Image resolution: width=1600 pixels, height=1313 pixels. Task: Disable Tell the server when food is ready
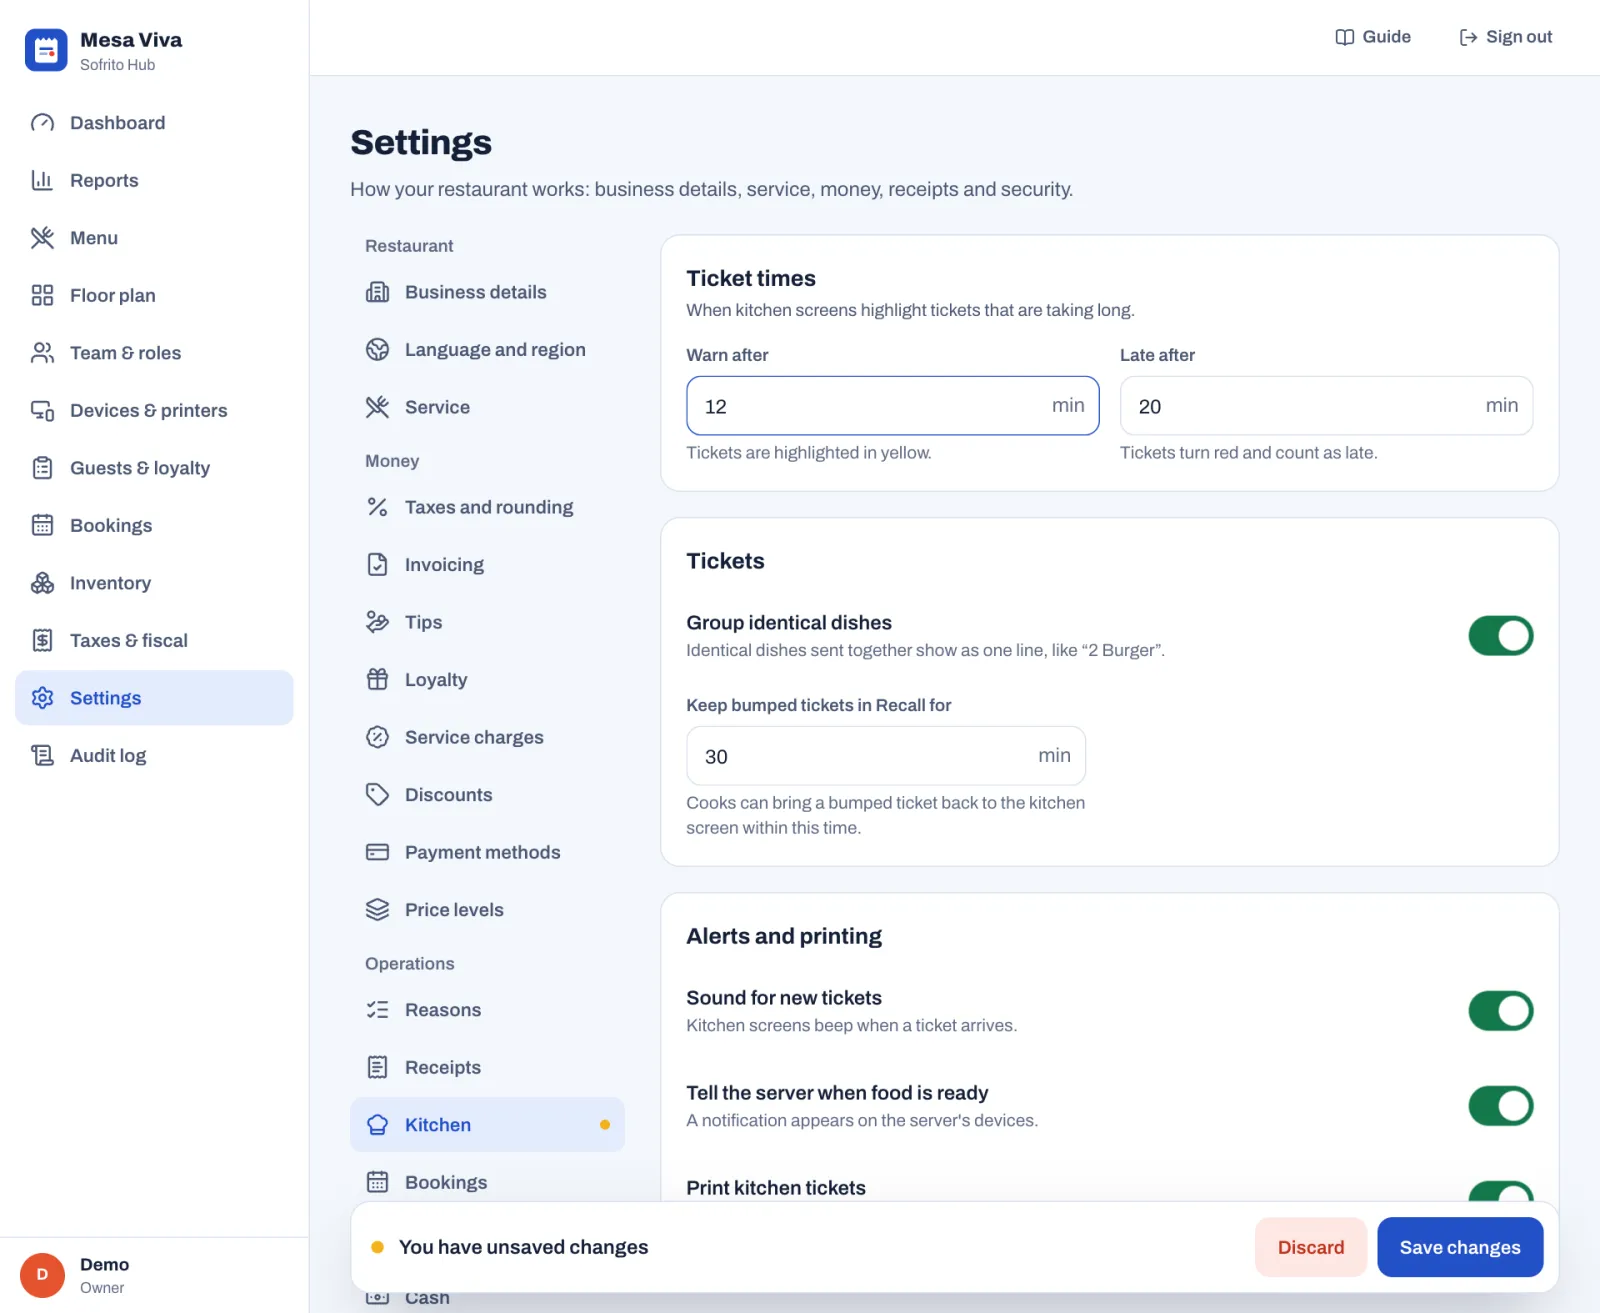coord(1500,1106)
